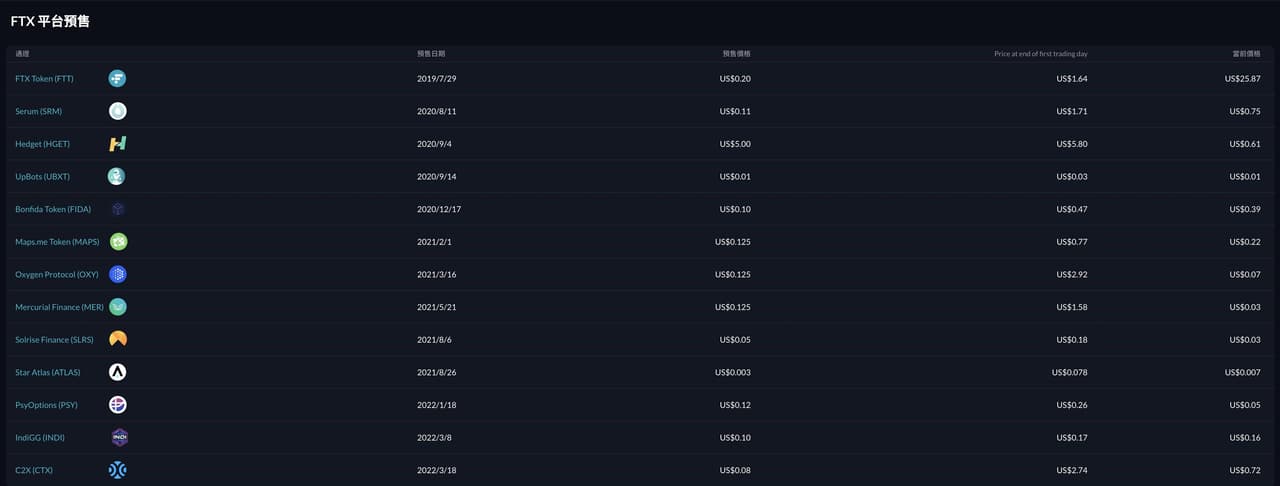Click the Serum (SRM) coin icon
1280x486 pixels.
(118, 111)
